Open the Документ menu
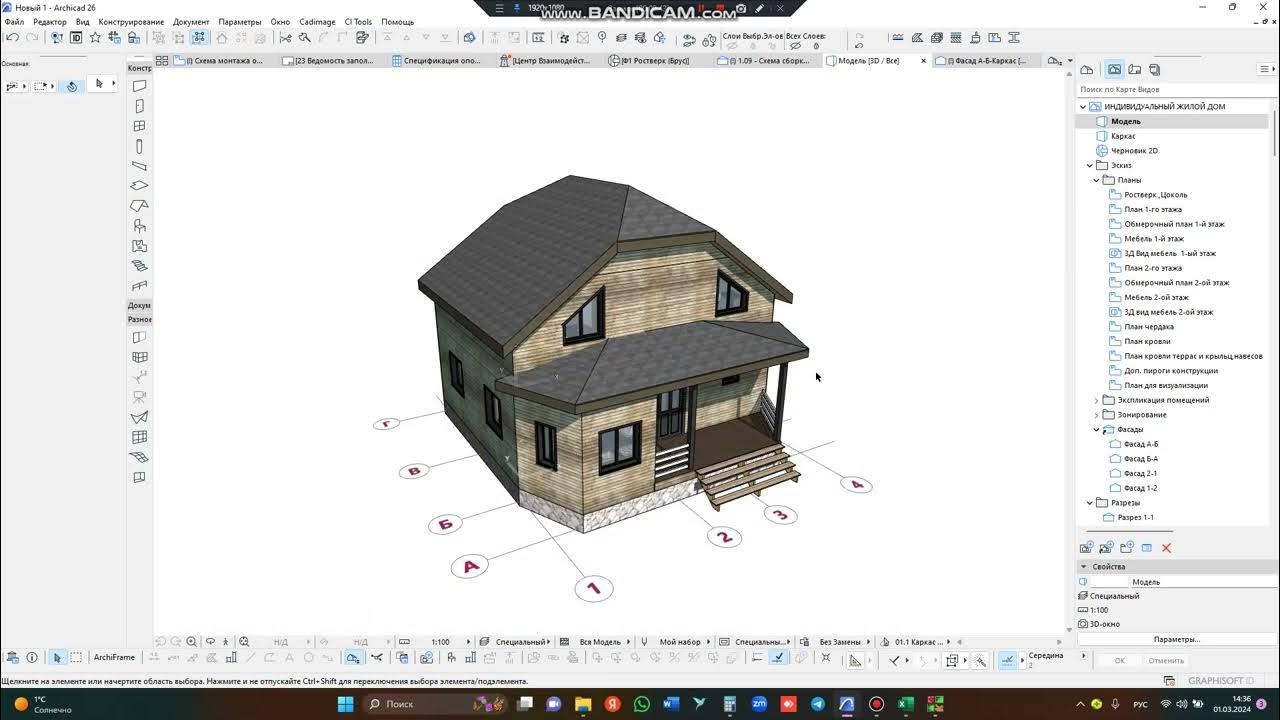 click(191, 22)
